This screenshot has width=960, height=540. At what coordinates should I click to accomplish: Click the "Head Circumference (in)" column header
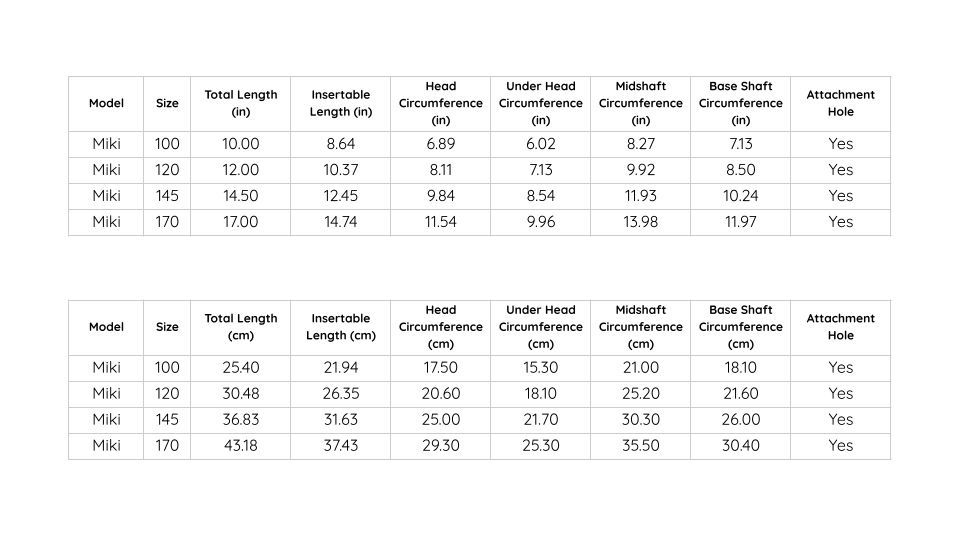441,103
